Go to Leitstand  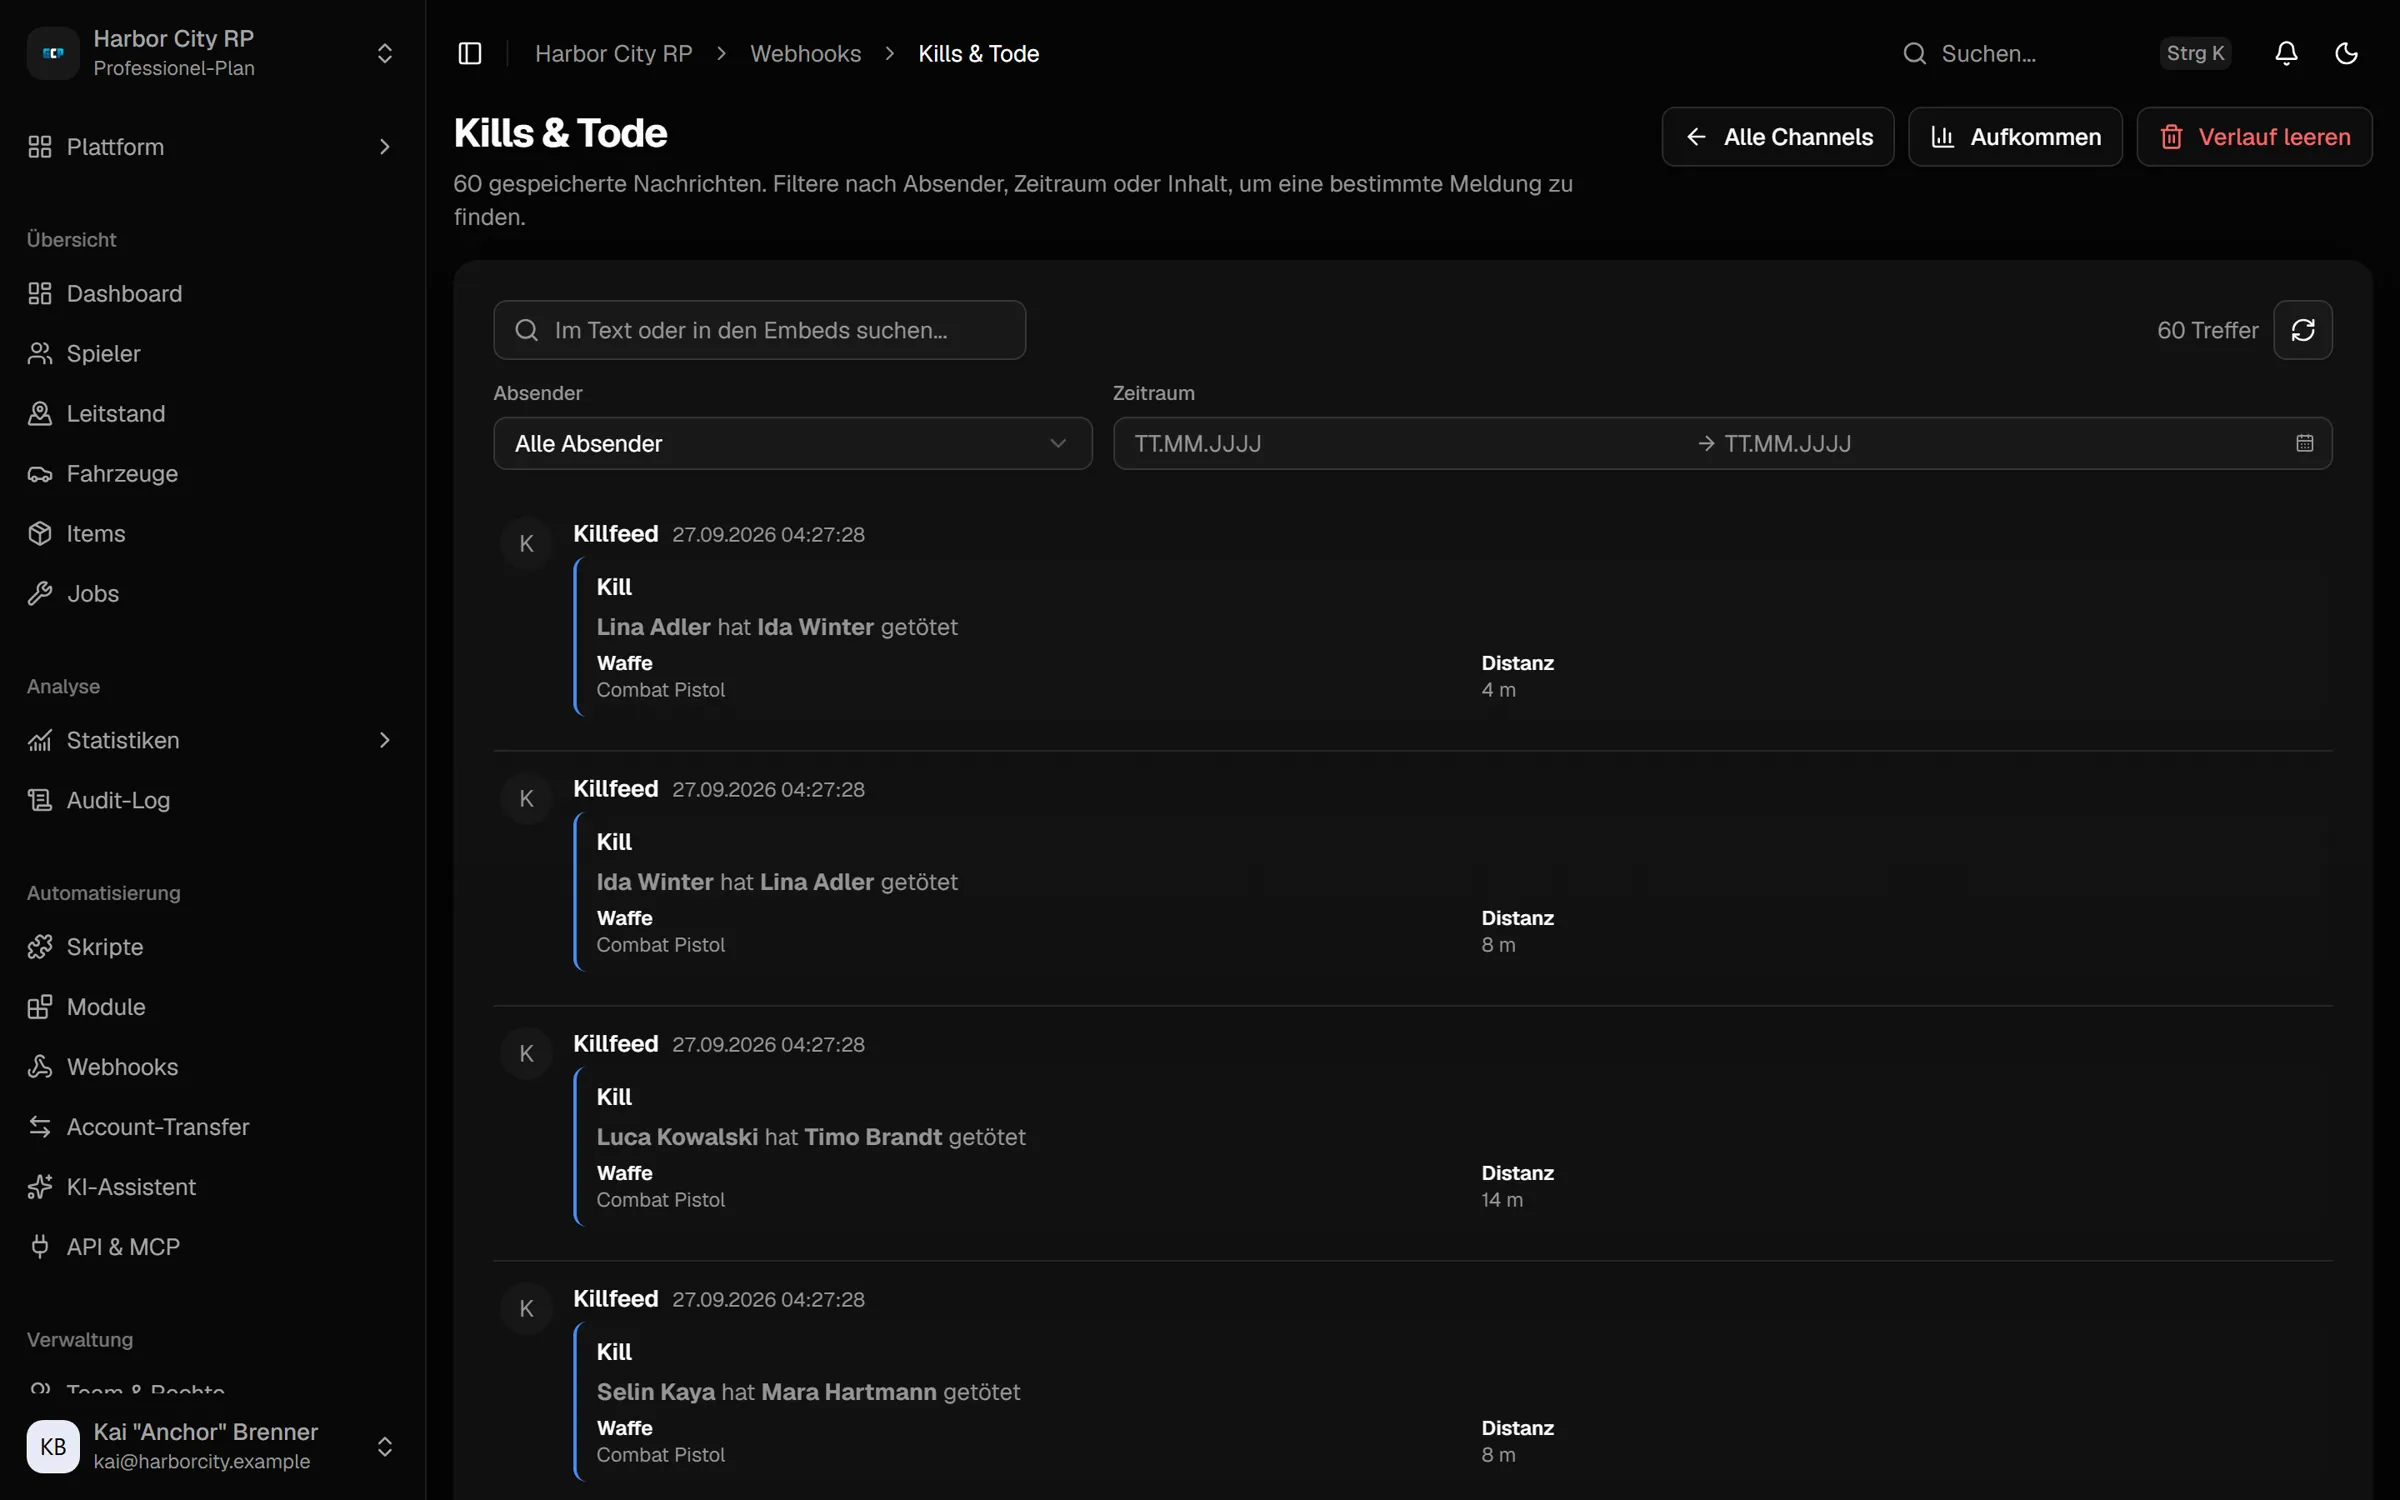(212, 413)
